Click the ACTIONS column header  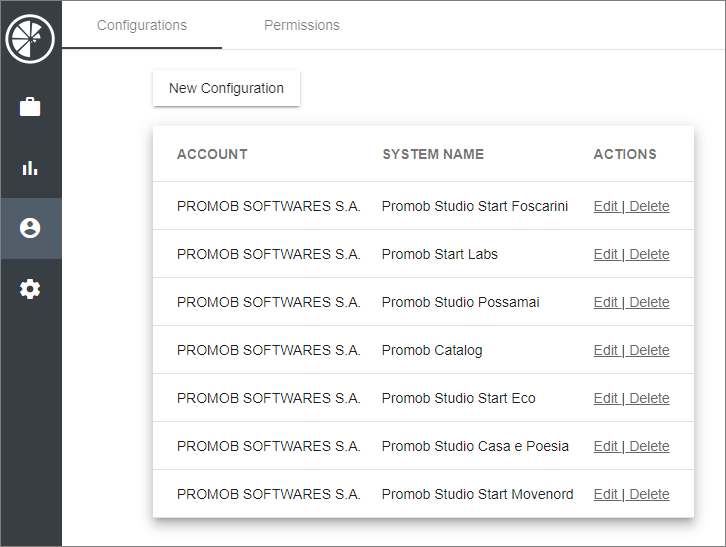tap(625, 154)
